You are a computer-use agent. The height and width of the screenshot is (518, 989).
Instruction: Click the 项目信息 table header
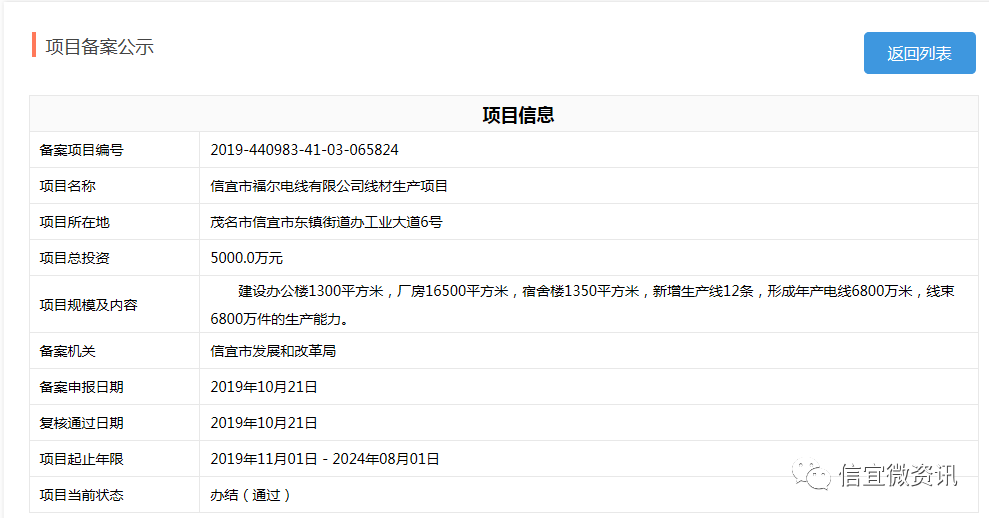[518, 115]
